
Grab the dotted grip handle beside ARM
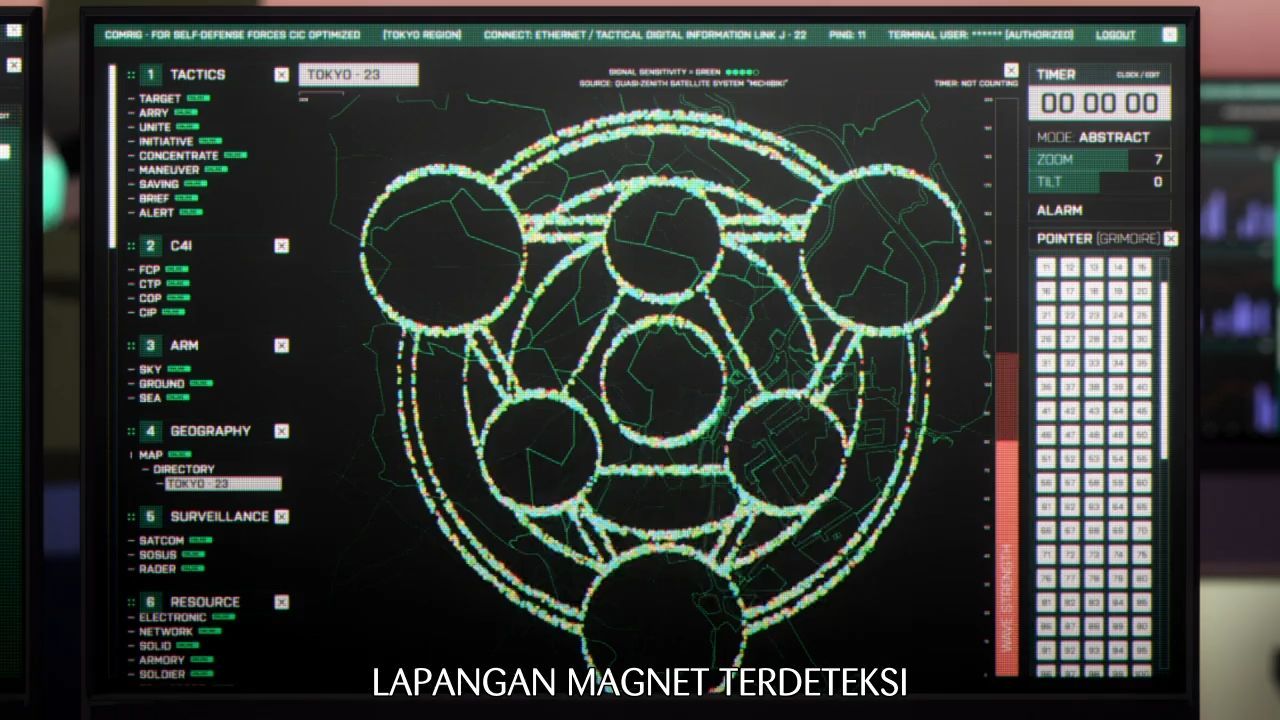point(131,346)
